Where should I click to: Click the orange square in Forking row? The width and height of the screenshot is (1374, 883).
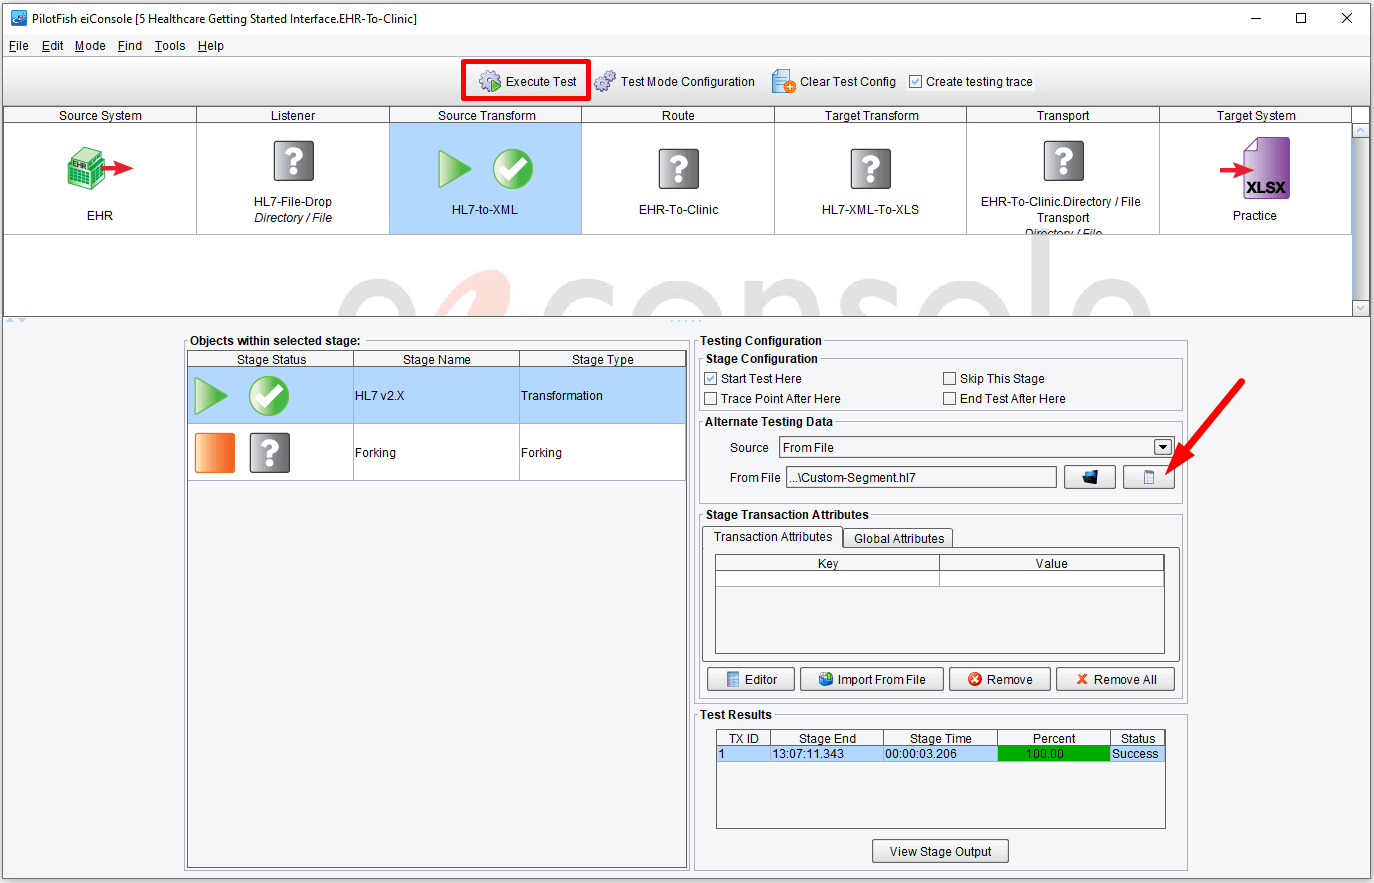click(215, 453)
